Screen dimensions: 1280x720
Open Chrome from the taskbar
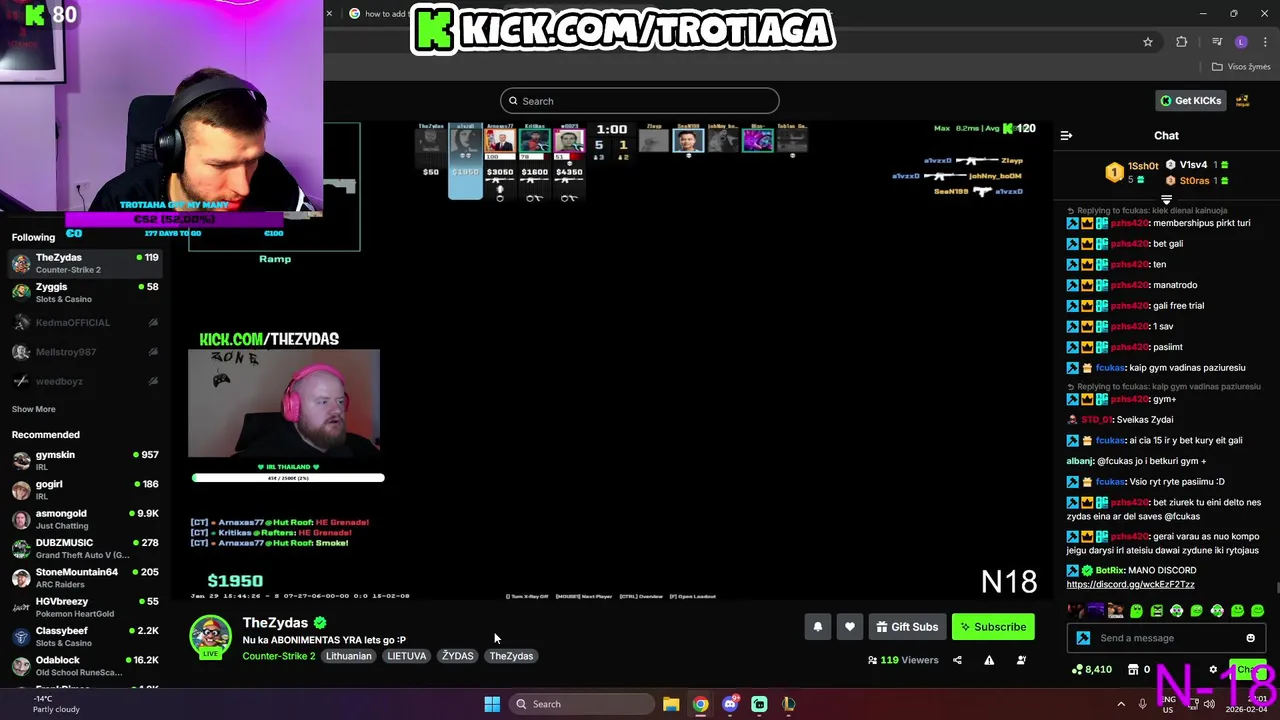700,704
